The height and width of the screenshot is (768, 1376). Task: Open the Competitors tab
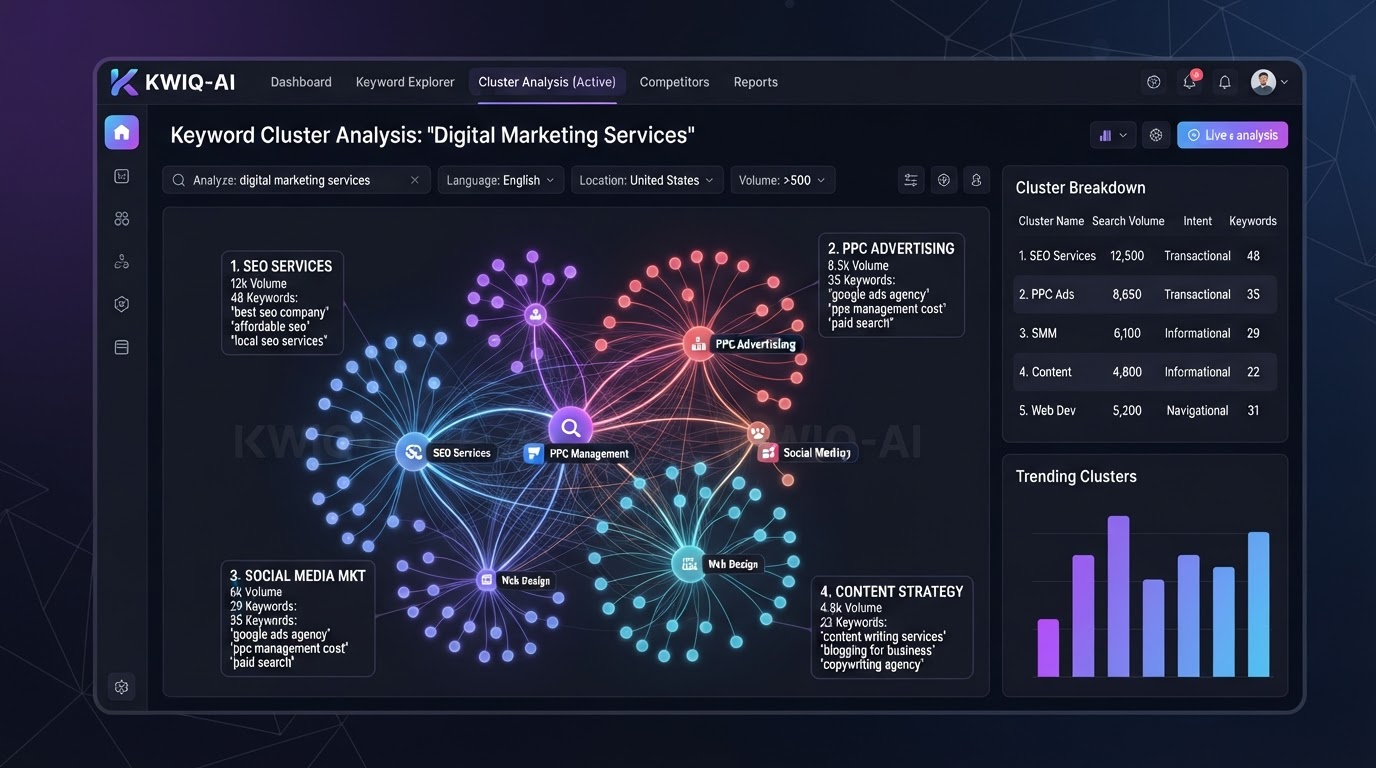point(675,82)
